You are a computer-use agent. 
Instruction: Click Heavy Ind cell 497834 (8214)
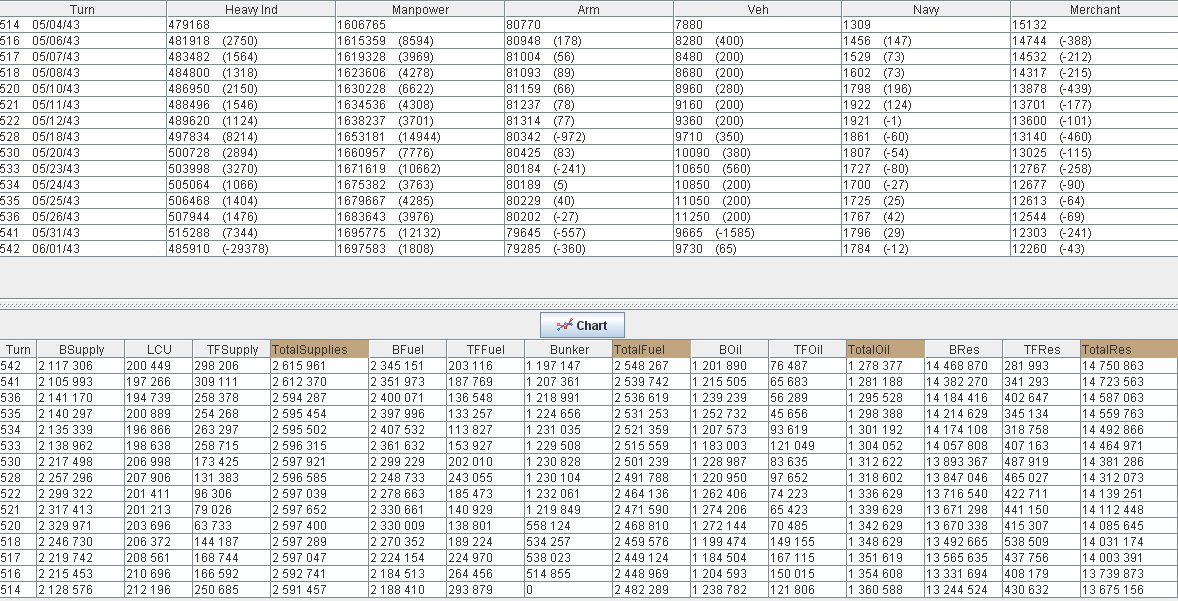tap(251, 137)
